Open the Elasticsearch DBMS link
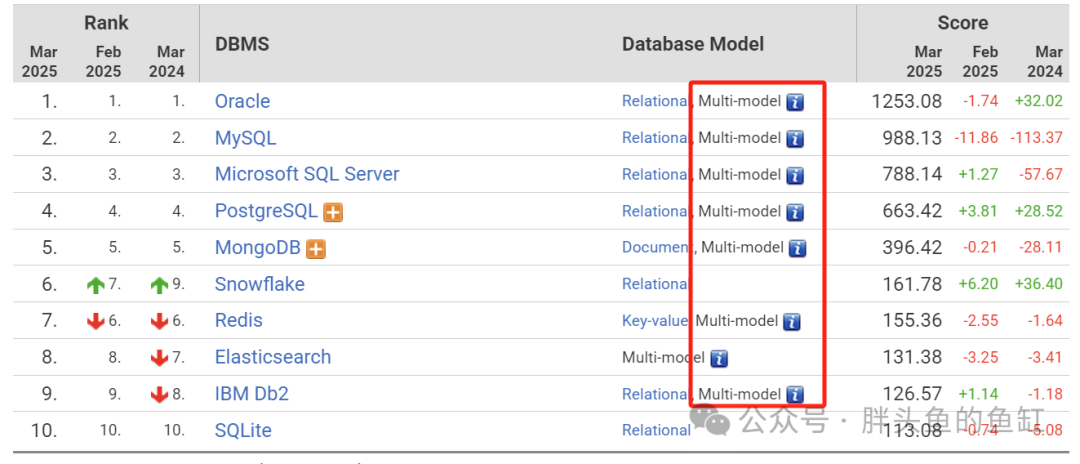The image size is (1080, 464). tap(273, 357)
